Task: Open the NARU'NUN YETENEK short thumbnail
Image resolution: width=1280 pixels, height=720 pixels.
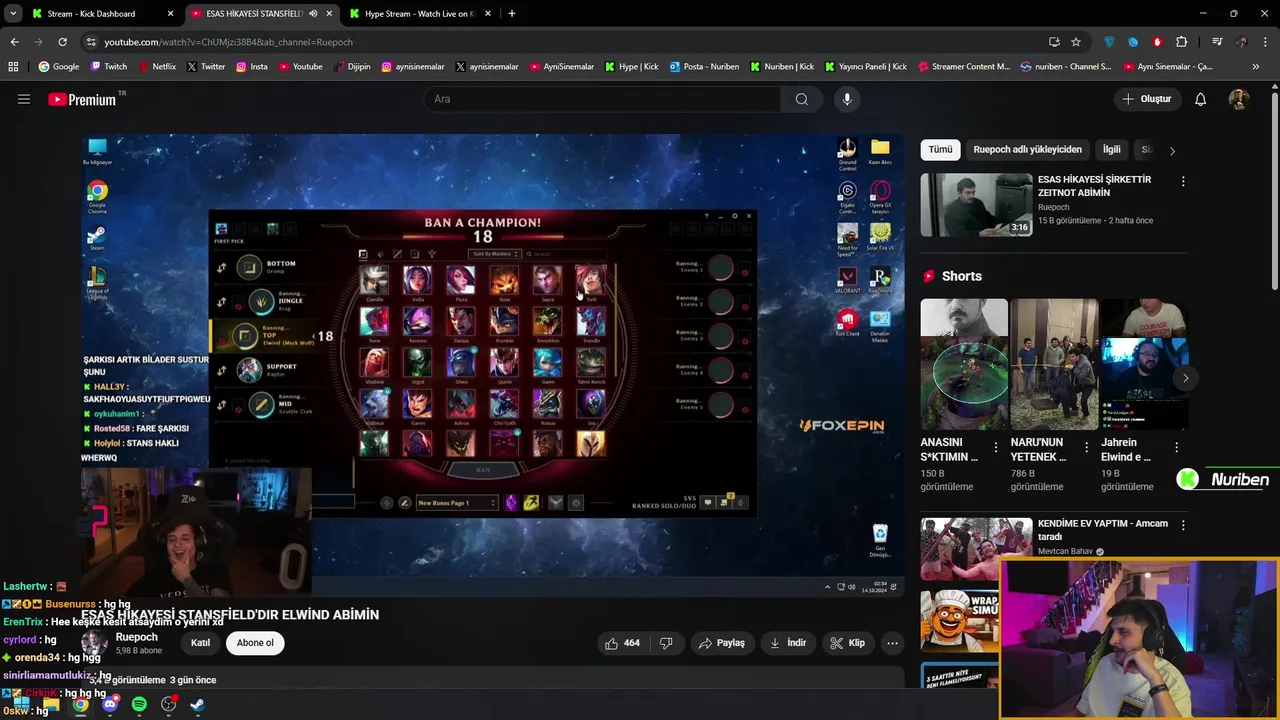Action: (x=1054, y=364)
